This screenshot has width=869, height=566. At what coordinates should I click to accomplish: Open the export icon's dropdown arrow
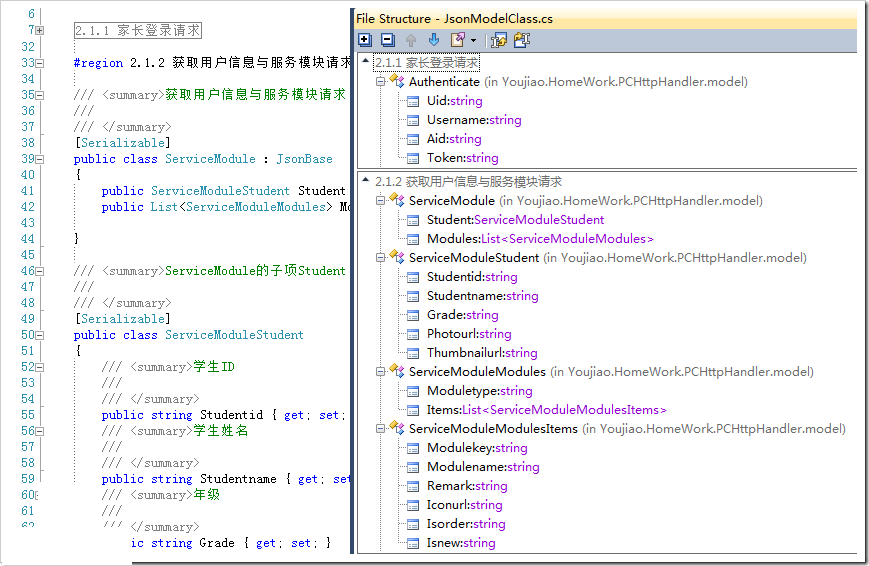coord(473,40)
